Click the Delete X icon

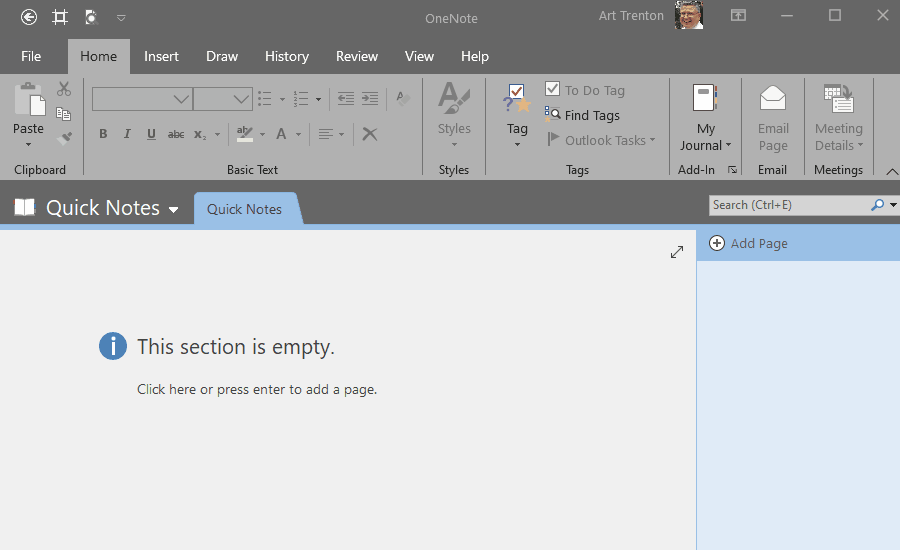(370, 134)
